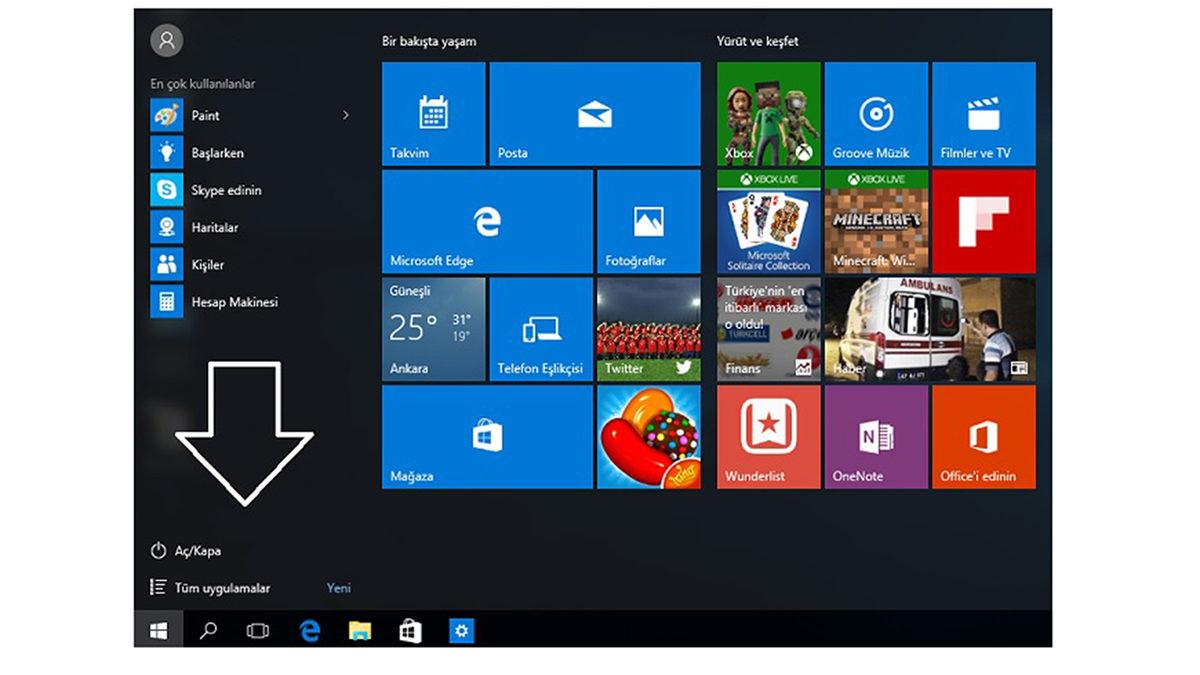Screen dimensions: 1200x675
Task: Open Paint from most used list
Action: point(205,115)
